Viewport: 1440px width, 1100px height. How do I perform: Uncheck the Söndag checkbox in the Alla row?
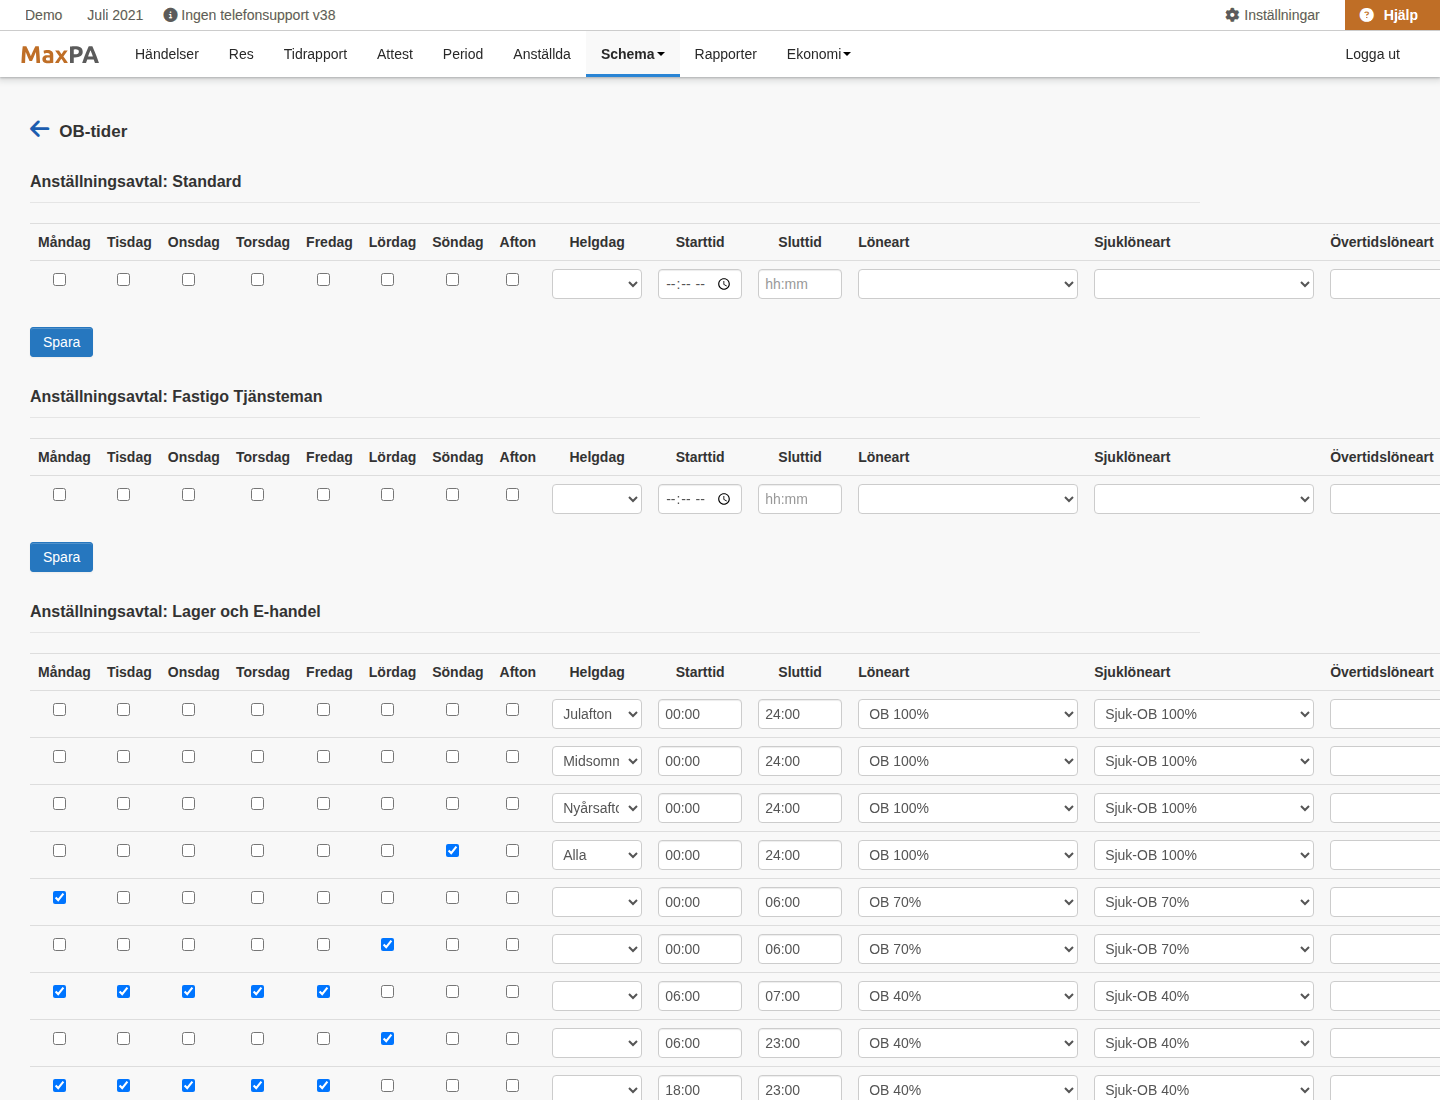click(x=452, y=851)
